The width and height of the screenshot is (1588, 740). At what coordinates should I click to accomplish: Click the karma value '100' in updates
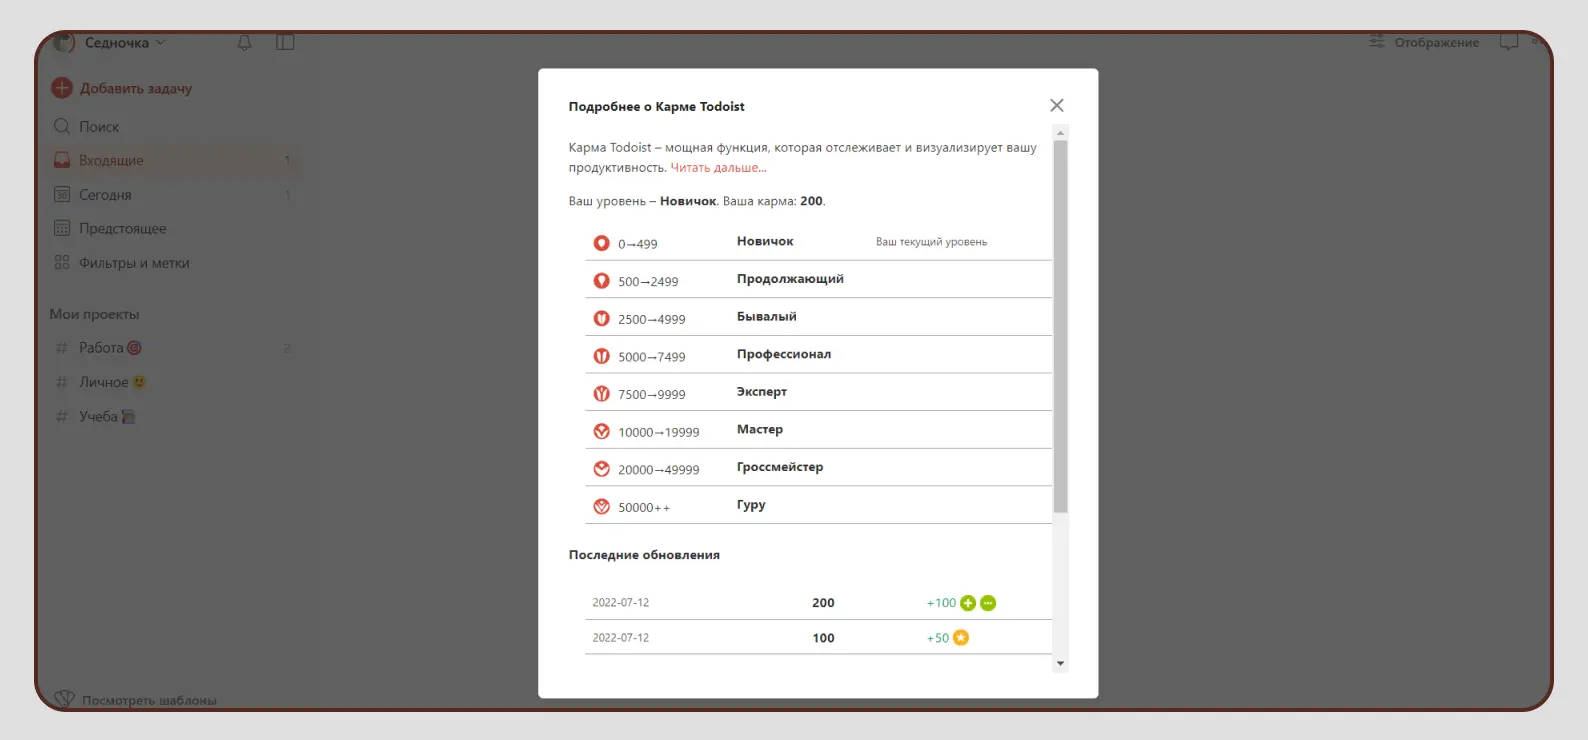click(x=823, y=638)
